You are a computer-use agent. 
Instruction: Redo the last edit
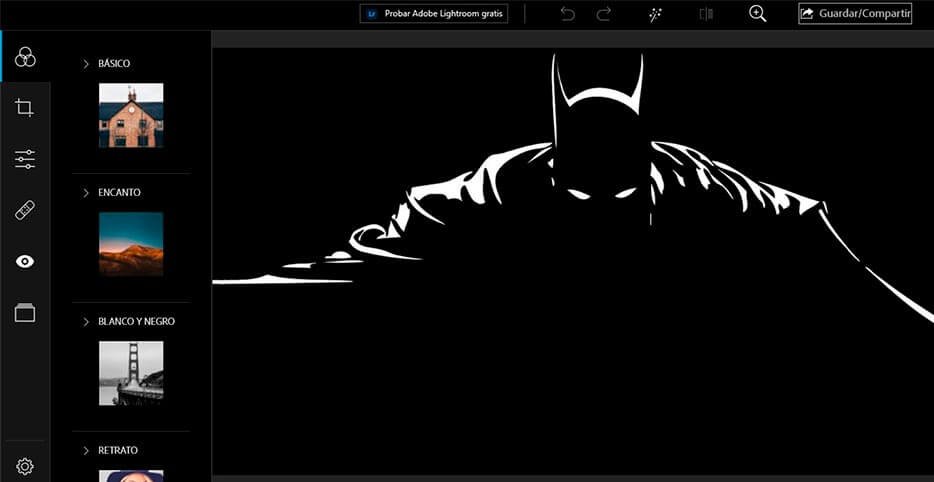(x=604, y=14)
